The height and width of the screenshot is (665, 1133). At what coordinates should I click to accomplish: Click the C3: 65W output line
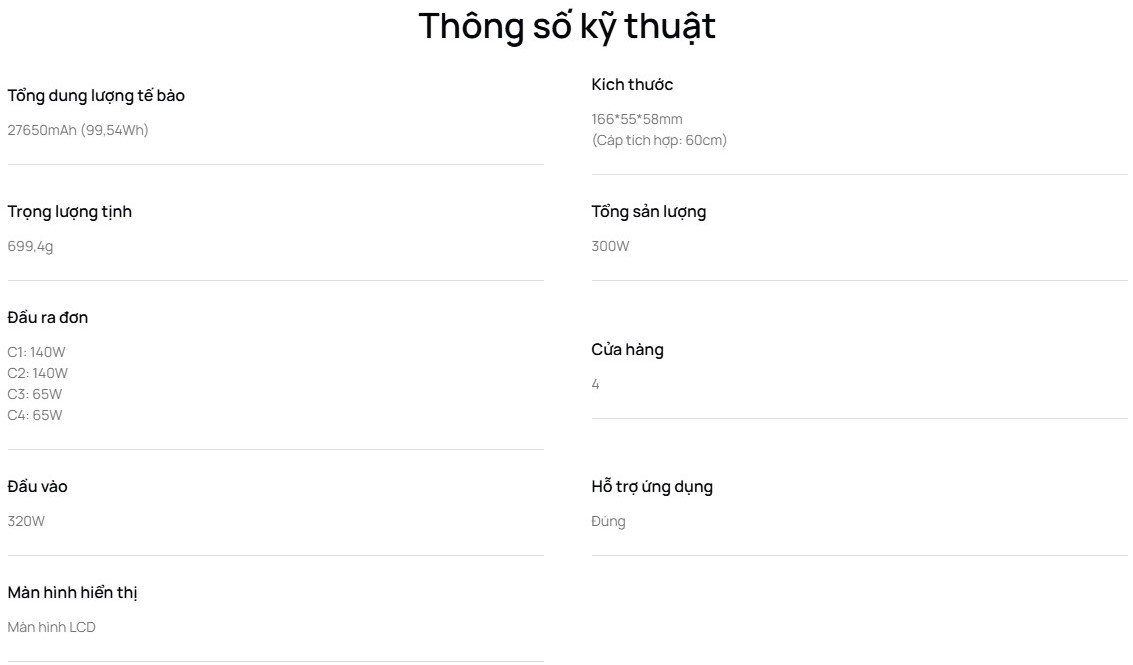click(x=35, y=394)
